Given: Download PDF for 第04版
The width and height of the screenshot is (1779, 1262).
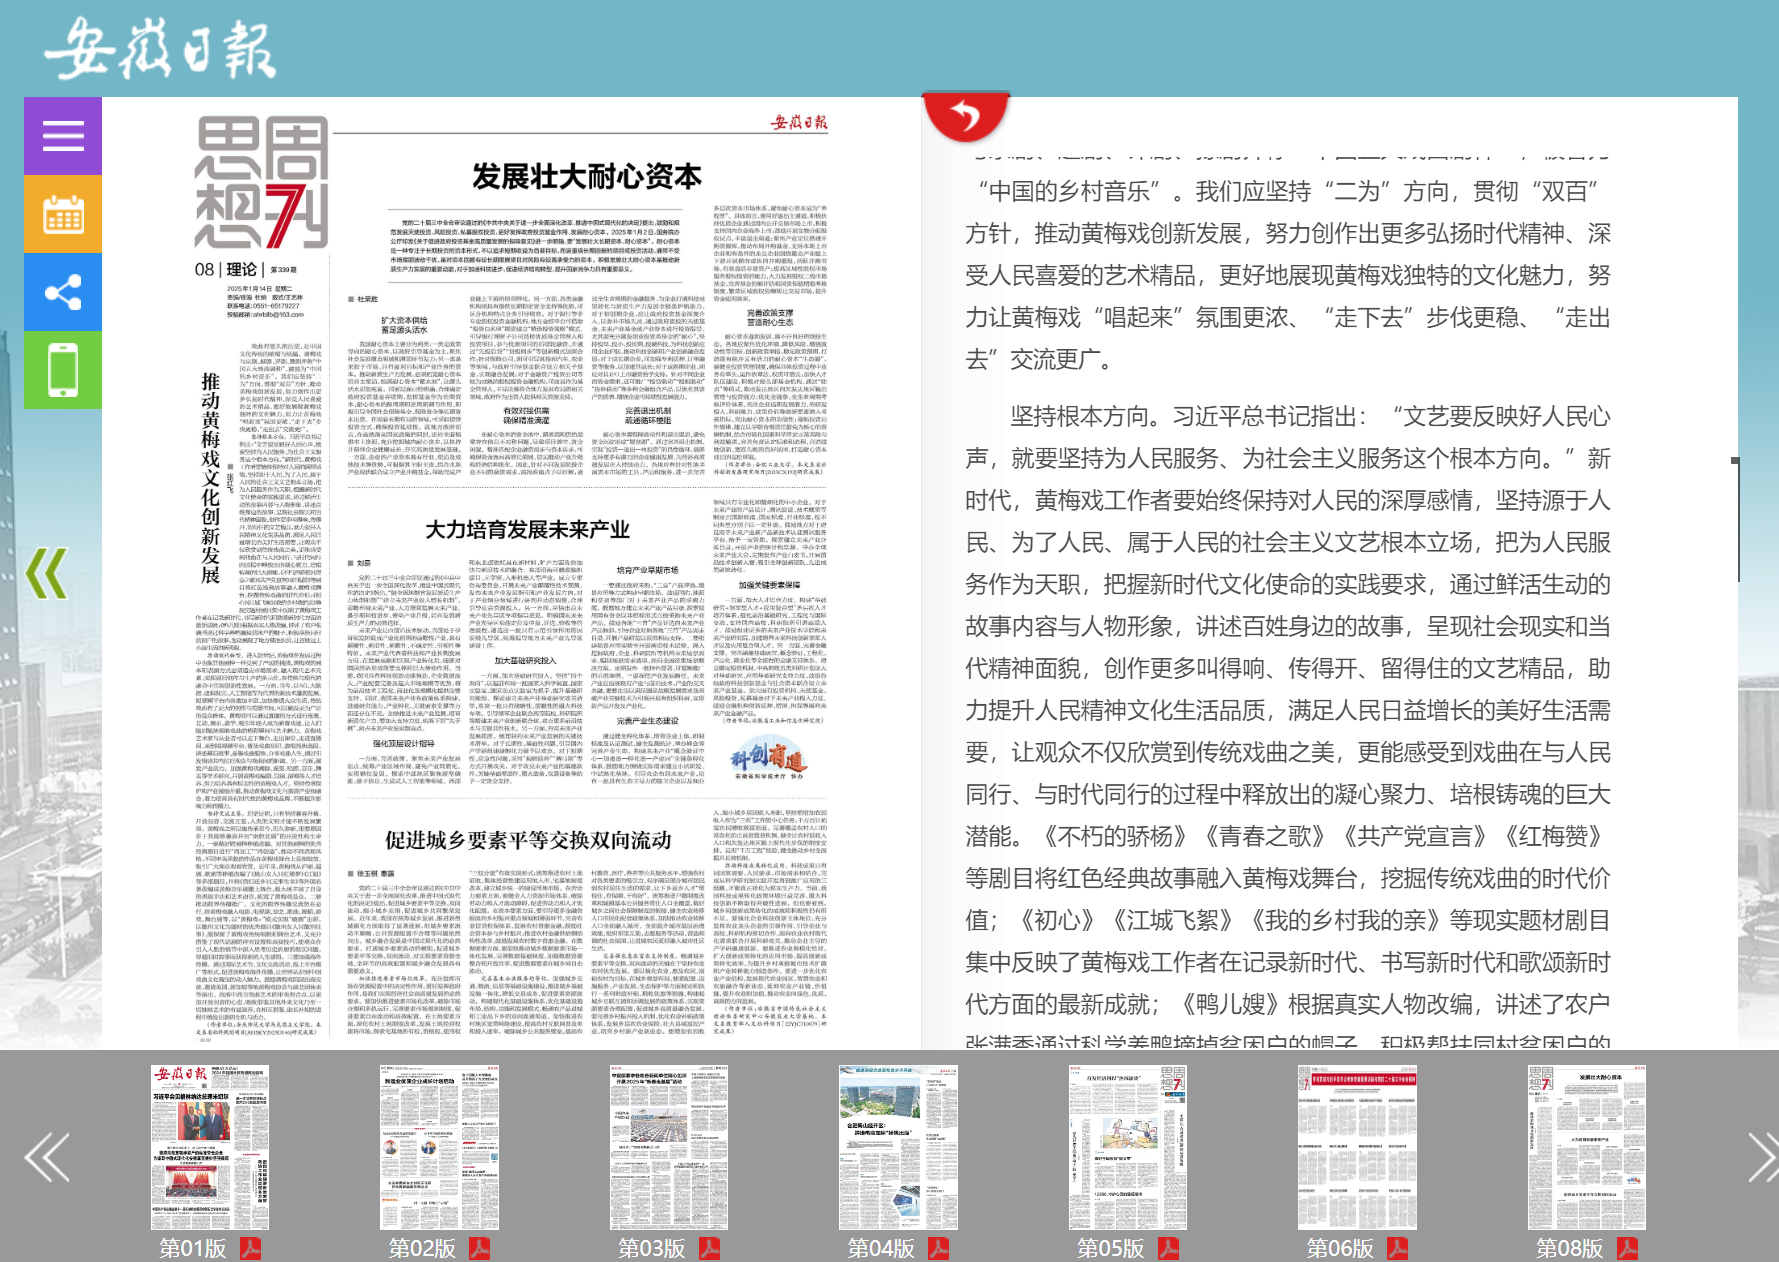Looking at the screenshot, I should click(939, 1248).
